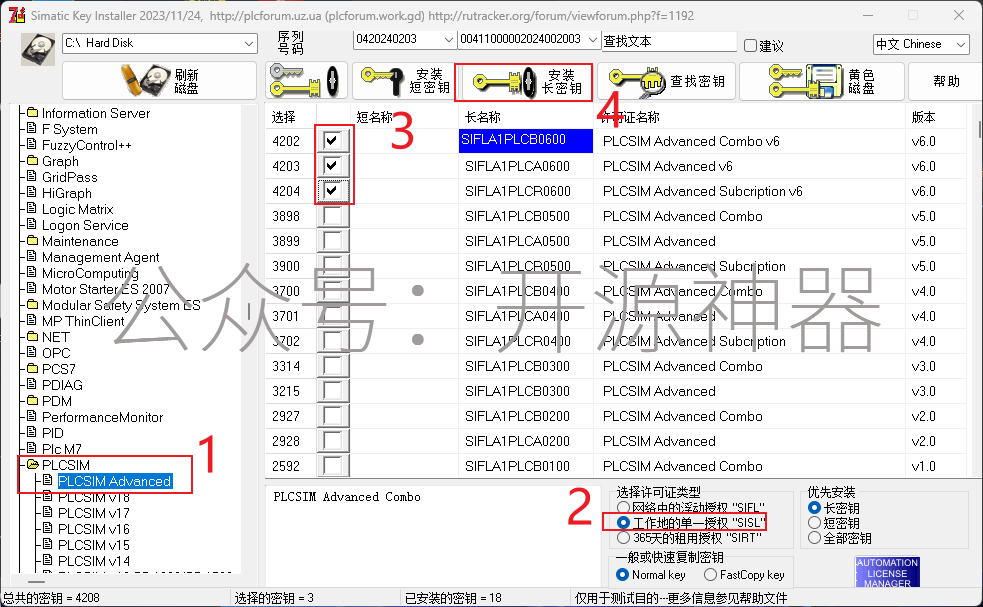Check the checkbox for key 3898
The image size is (983, 607).
332,216
